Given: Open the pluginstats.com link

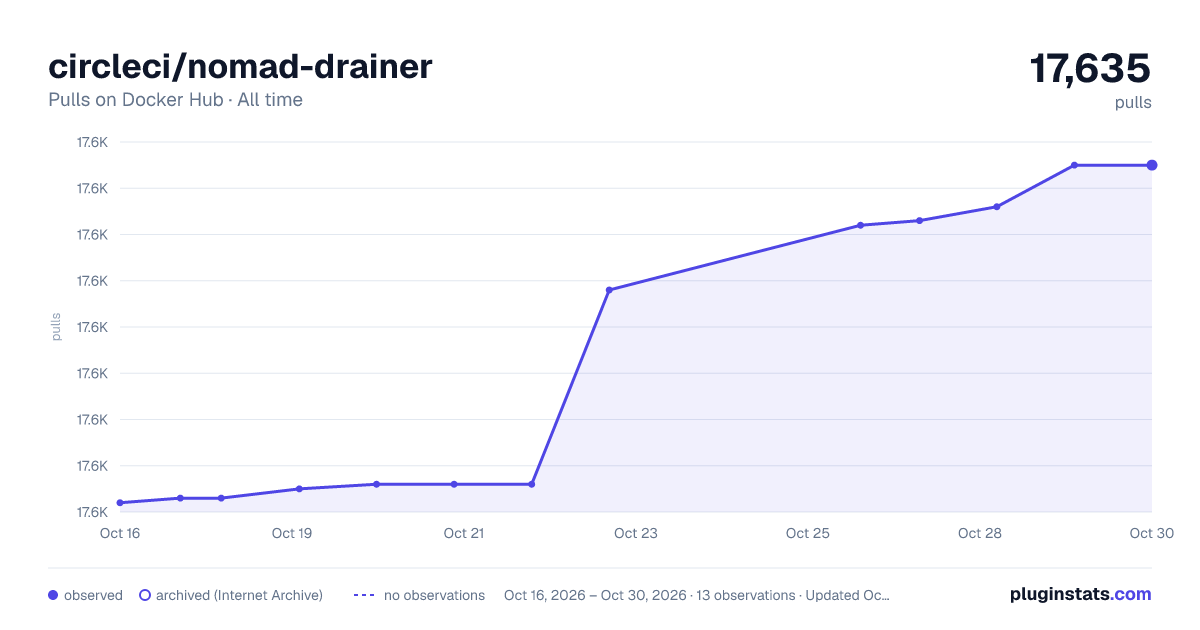Looking at the screenshot, I should [x=1081, y=594].
